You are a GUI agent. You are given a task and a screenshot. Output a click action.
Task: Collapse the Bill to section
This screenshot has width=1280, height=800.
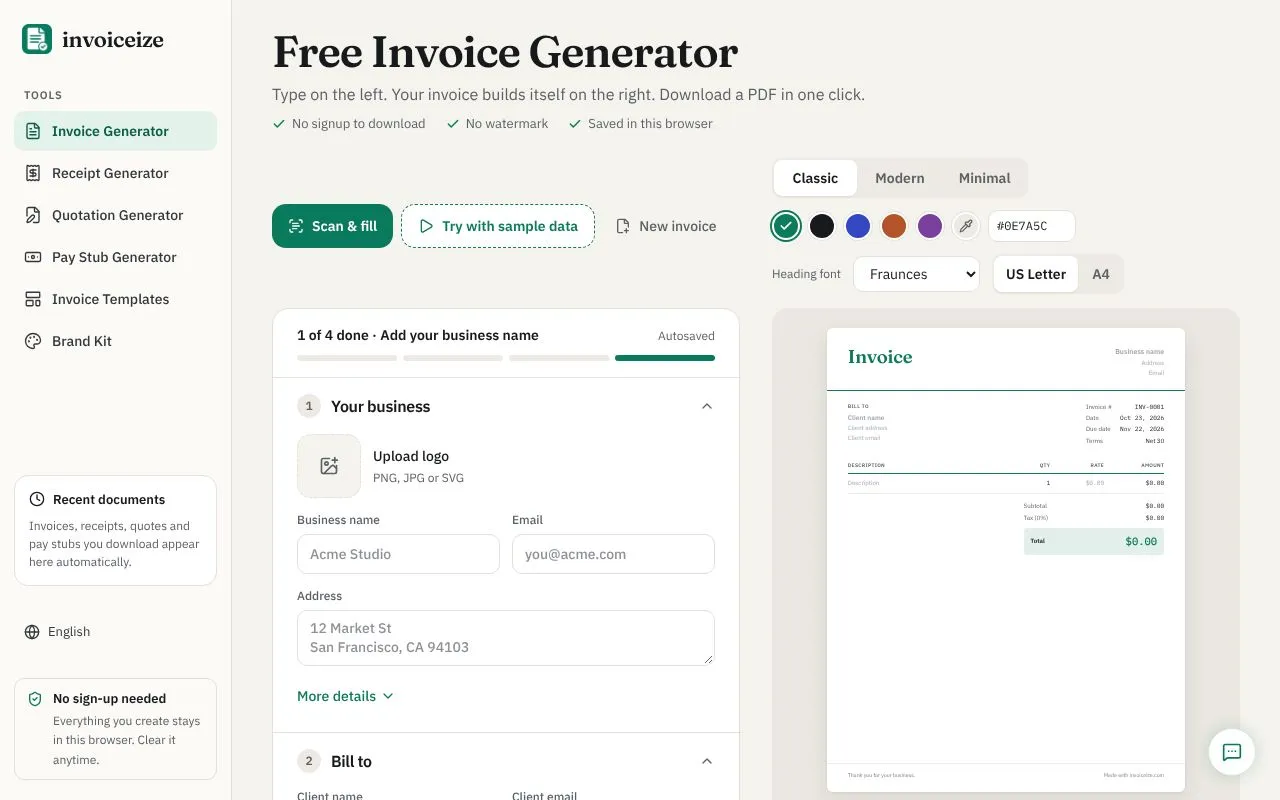point(707,761)
